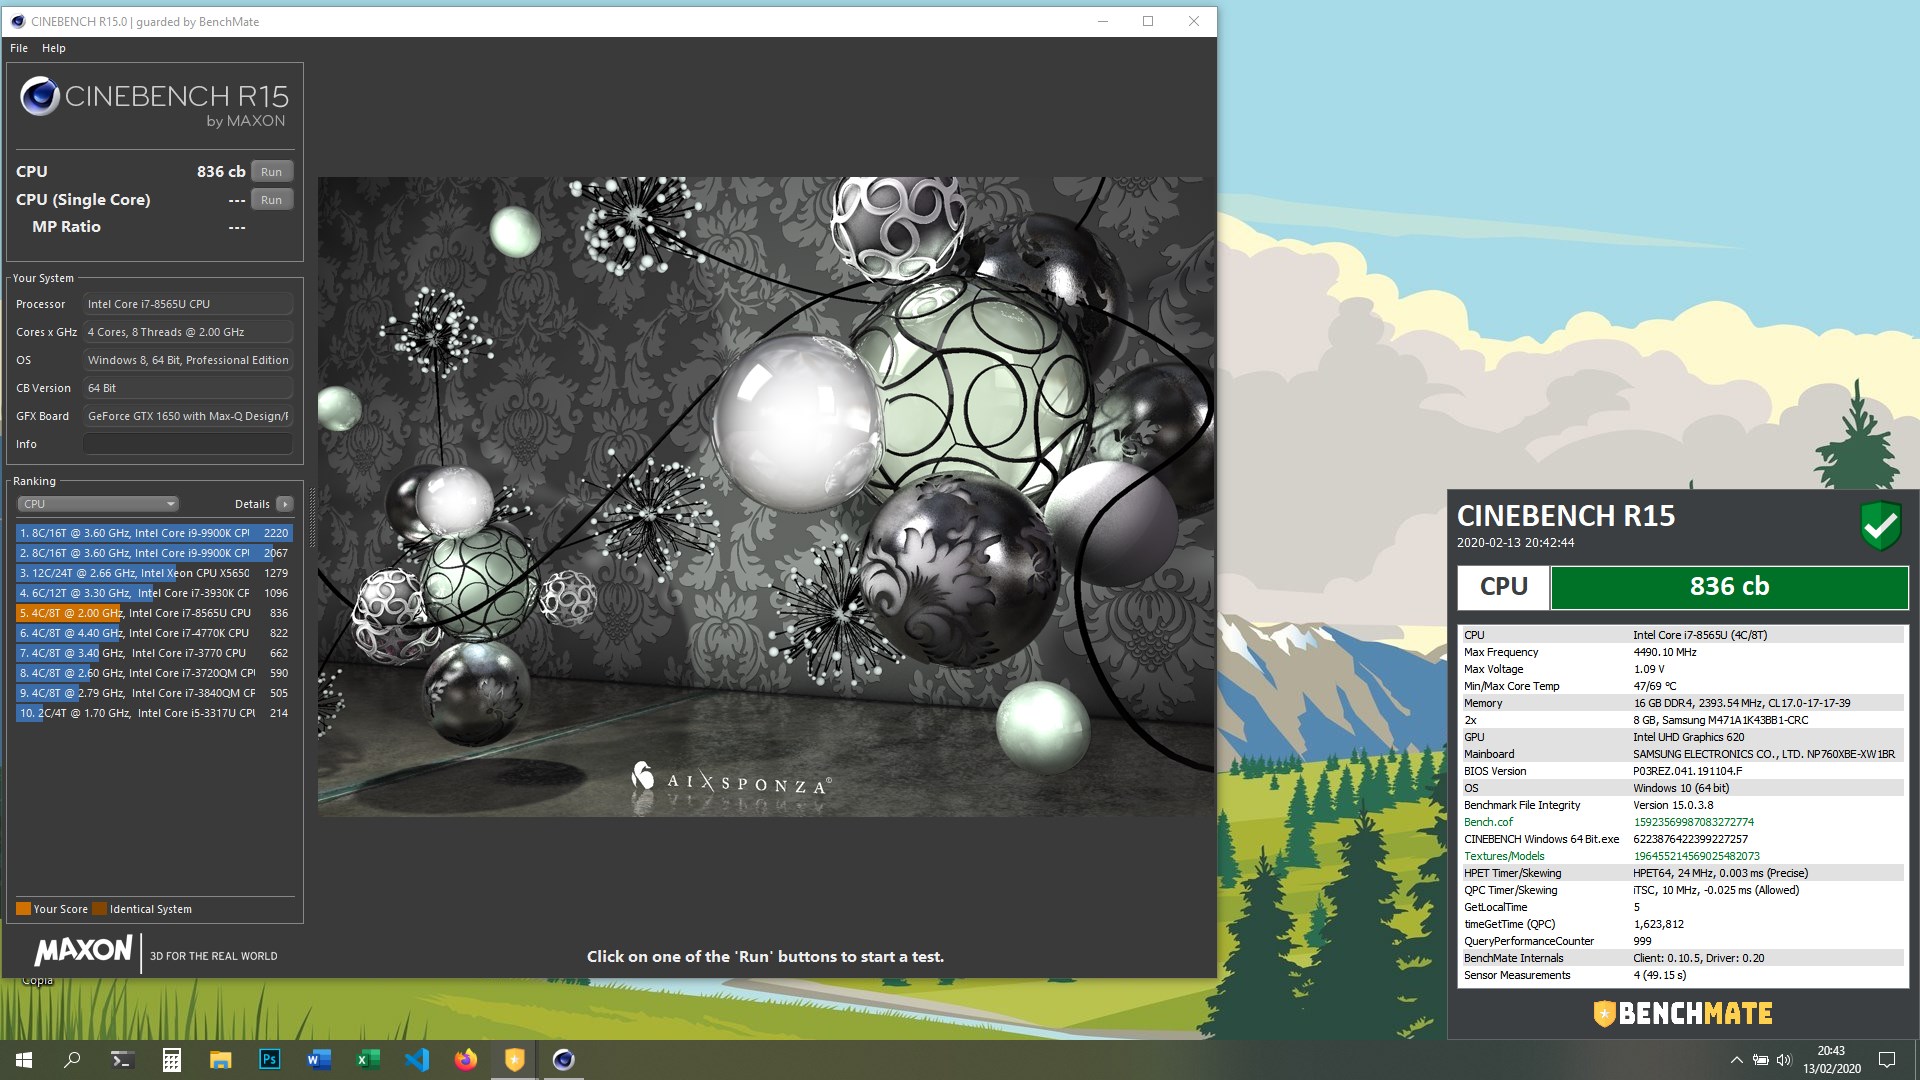Screen dimensions: 1920x1080
Task: Click the volume icon in system tray
Action: [x=1784, y=1060]
